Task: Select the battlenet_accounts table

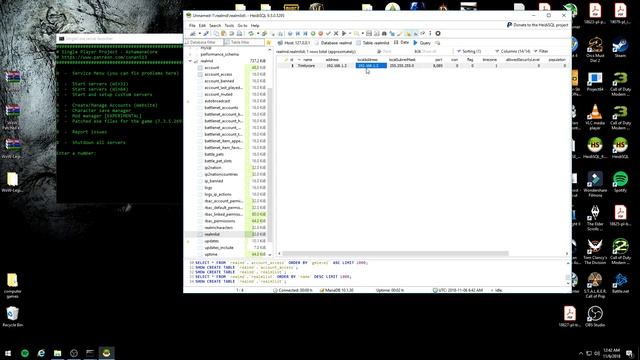Action: pos(221,108)
